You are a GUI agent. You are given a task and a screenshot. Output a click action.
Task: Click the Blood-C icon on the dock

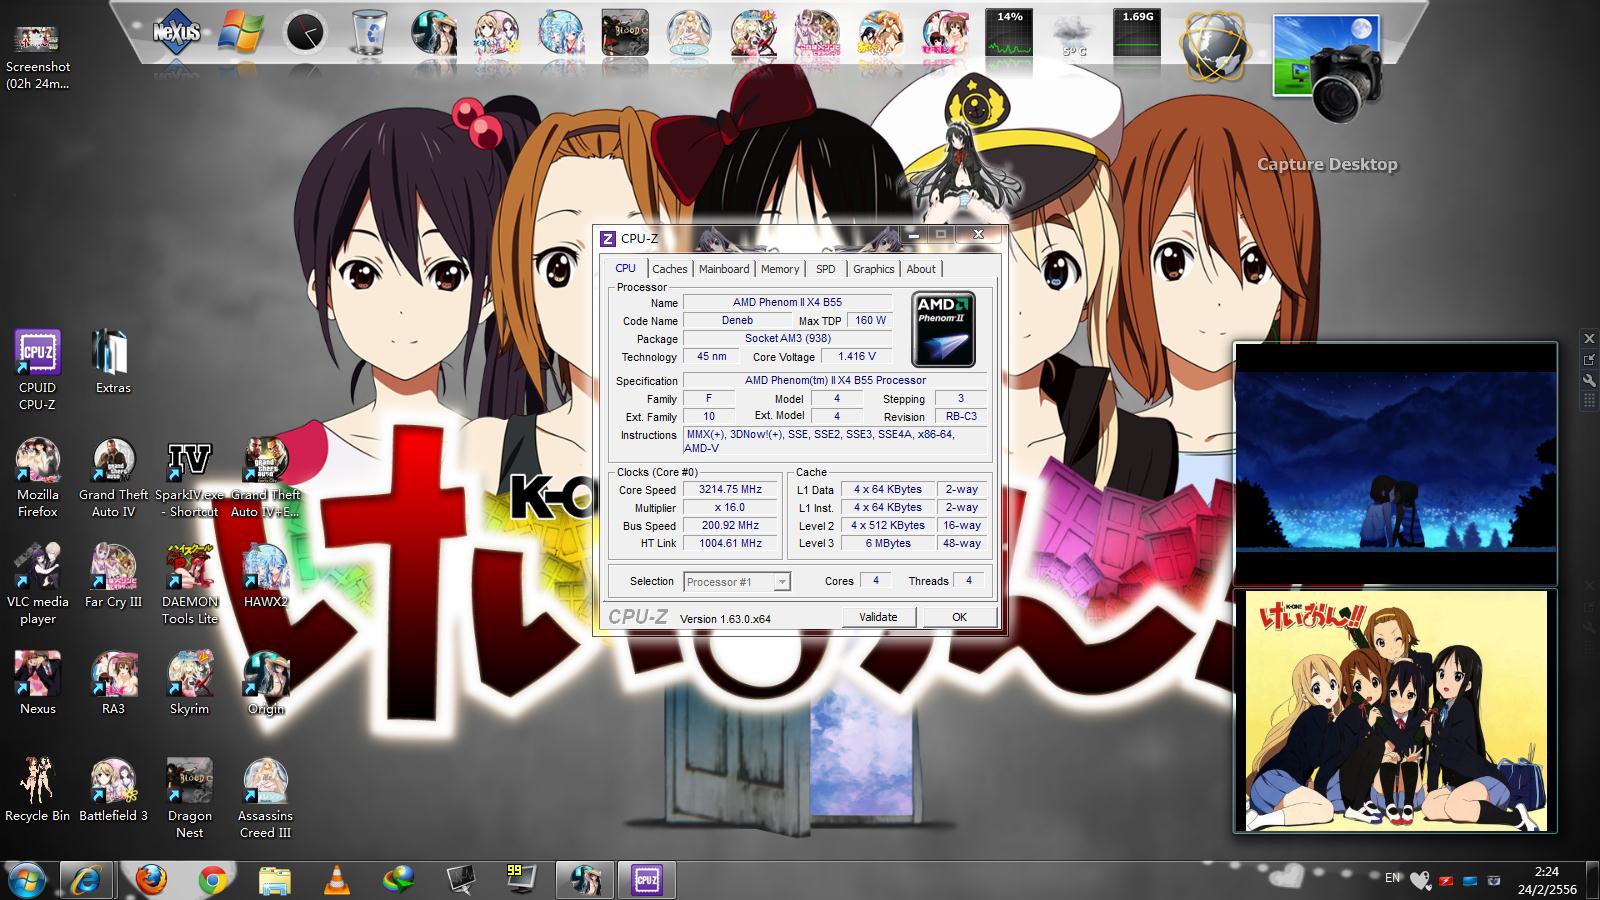625,33
